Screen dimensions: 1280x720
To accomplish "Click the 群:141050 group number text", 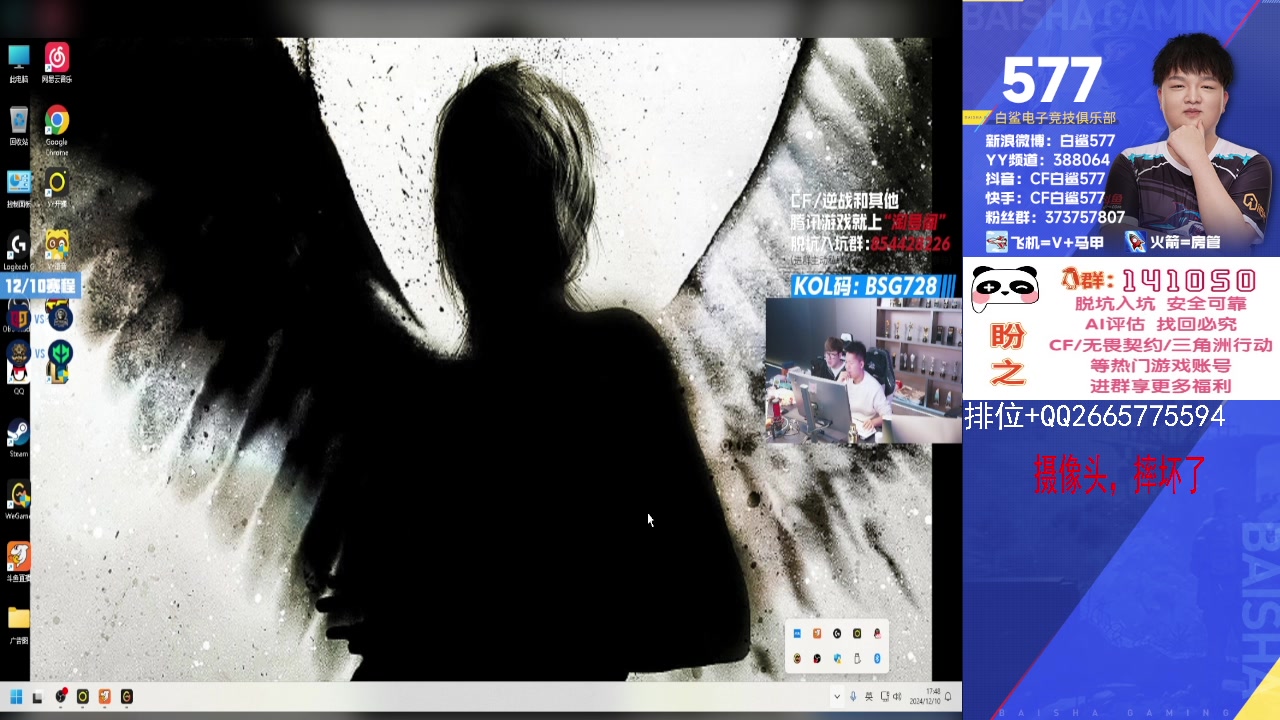I will click(1159, 281).
